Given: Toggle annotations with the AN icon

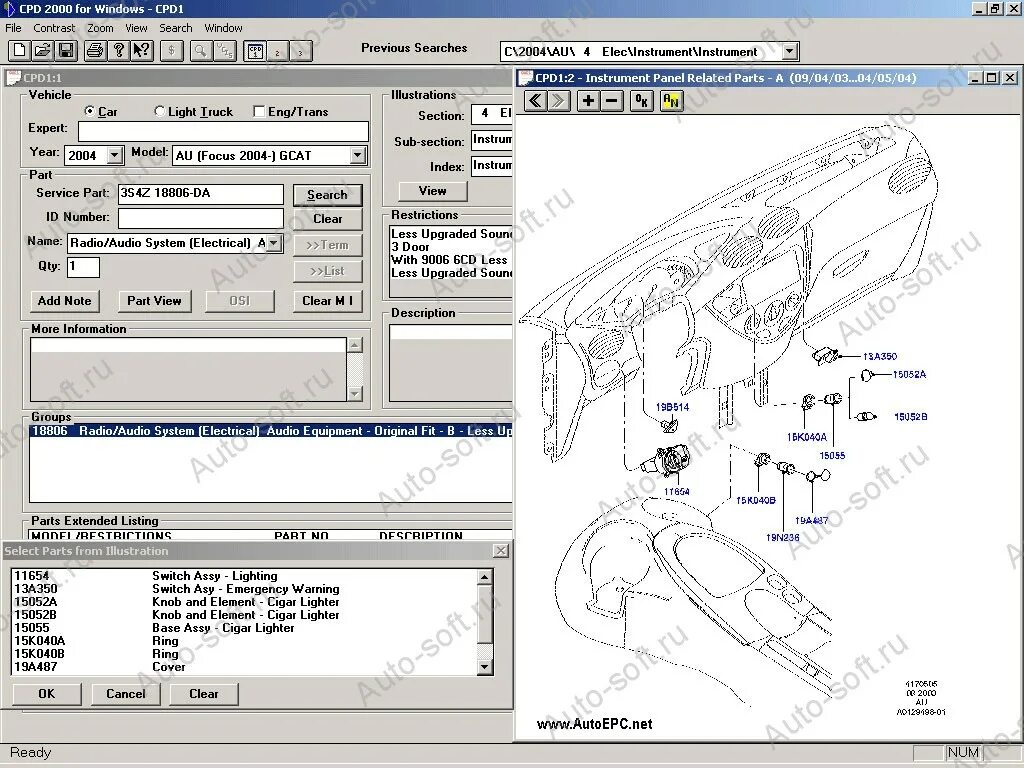Looking at the screenshot, I should pyautogui.click(x=671, y=100).
